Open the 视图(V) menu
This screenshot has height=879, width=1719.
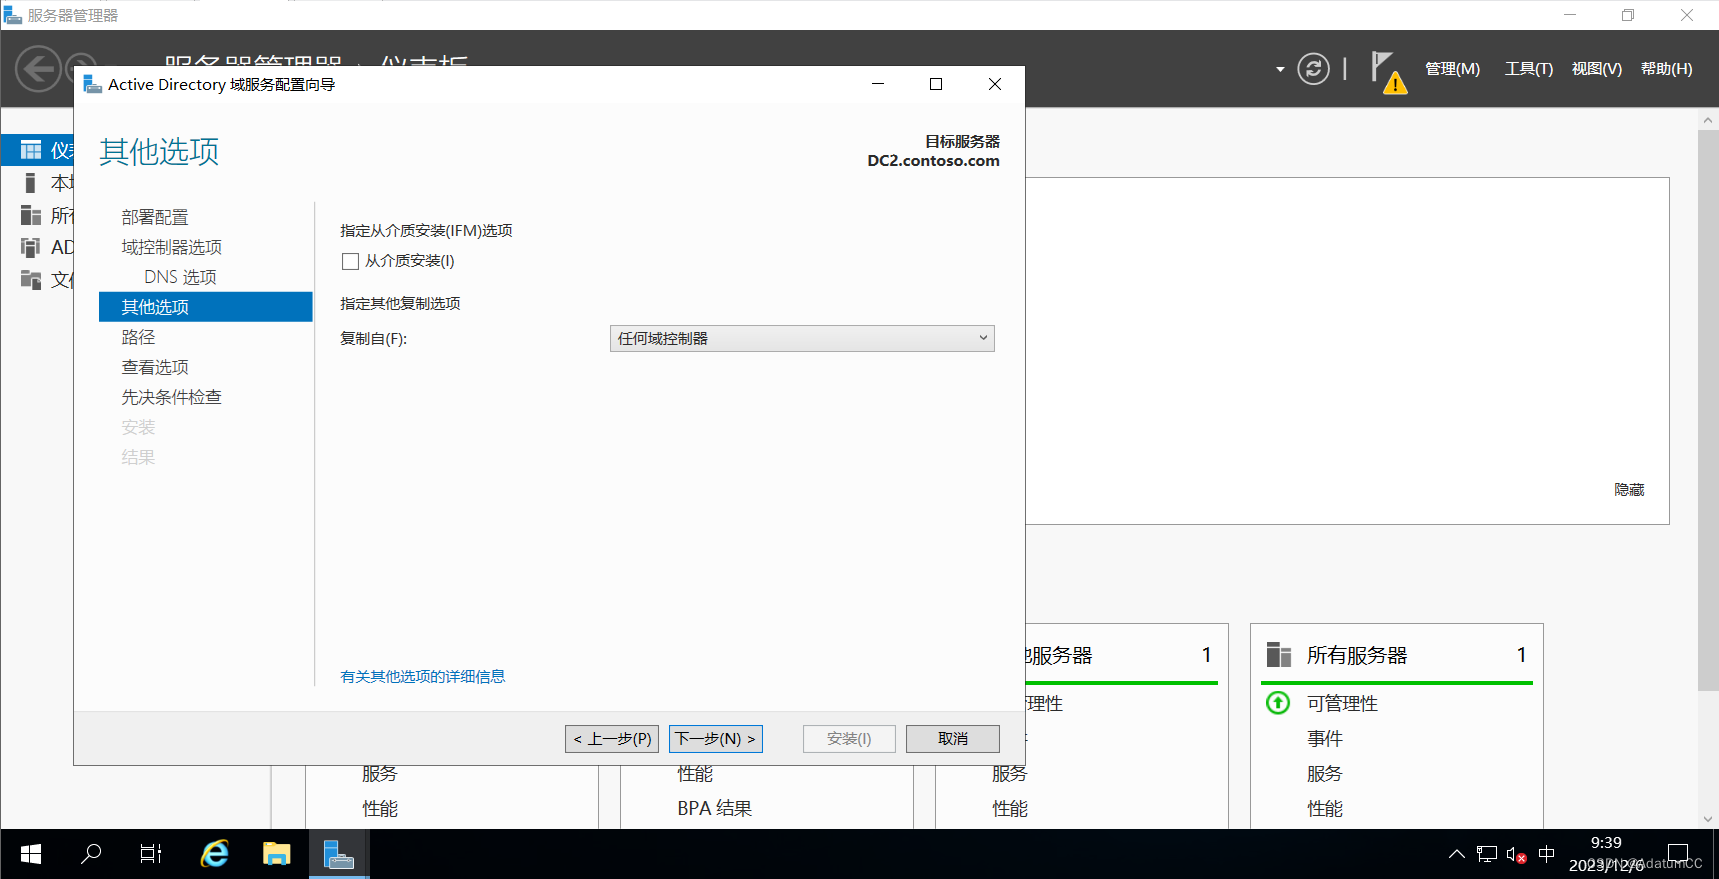[1597, 69]
